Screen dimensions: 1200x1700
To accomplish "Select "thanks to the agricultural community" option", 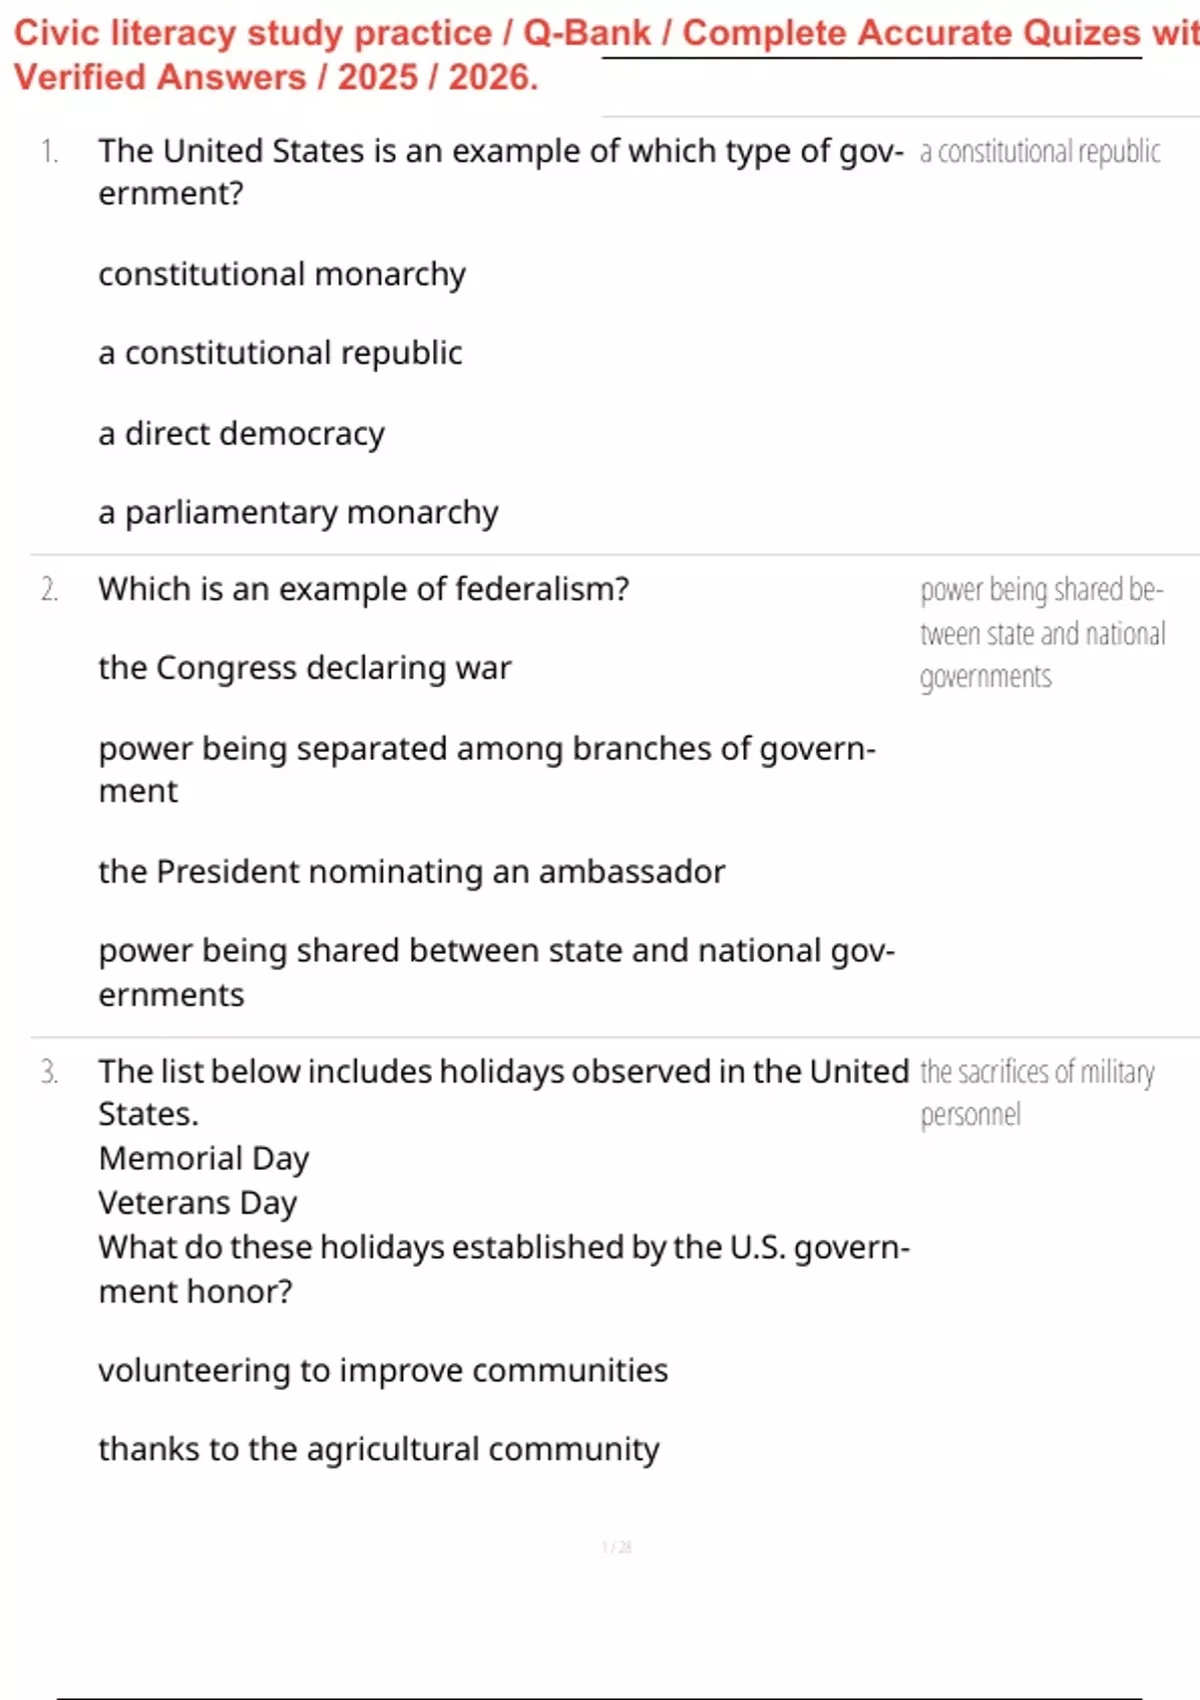I will tap(379, 1449).
